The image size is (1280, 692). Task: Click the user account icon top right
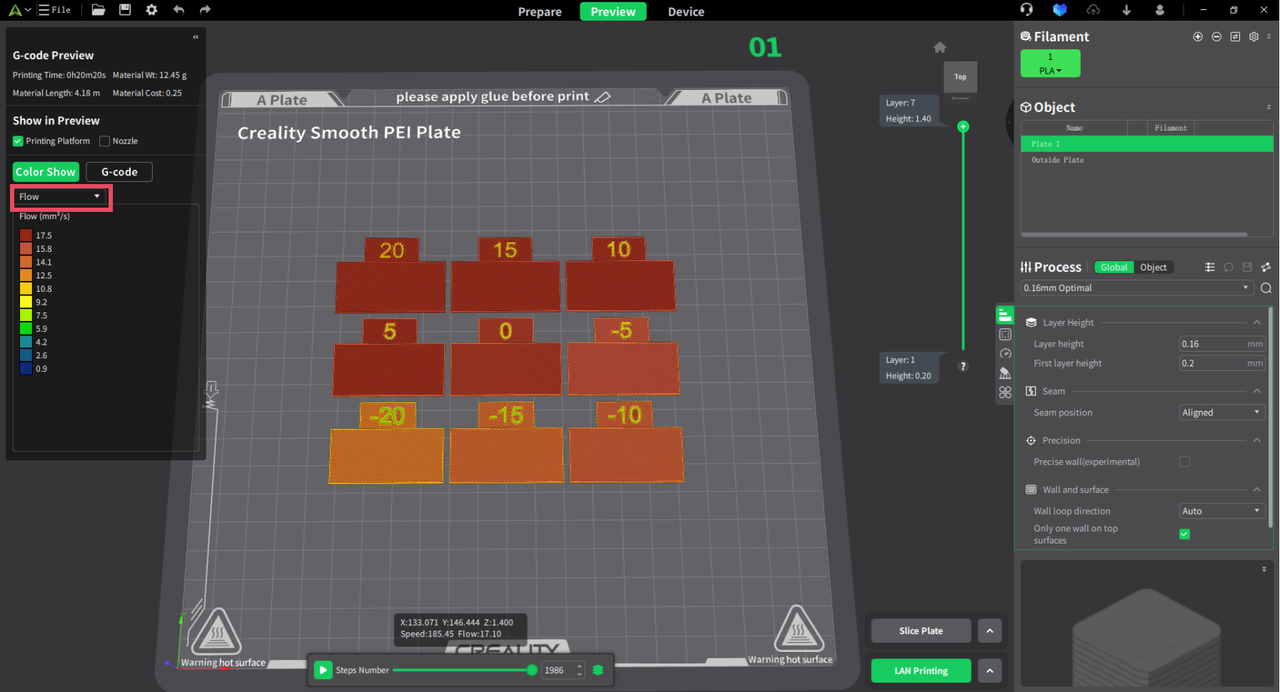pyautogui.click(x=1158, y=9)
